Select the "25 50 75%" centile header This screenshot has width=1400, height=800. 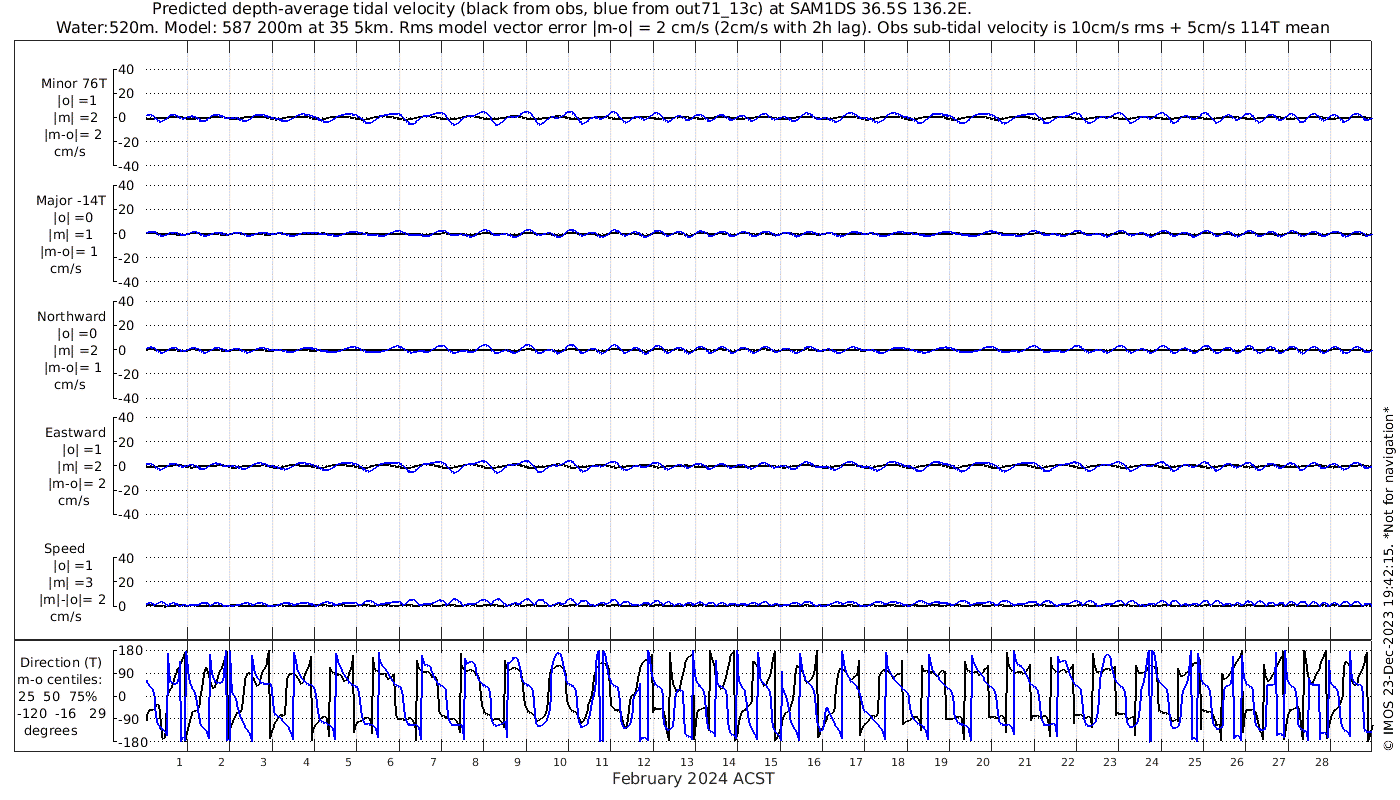[x=57, y=696]
